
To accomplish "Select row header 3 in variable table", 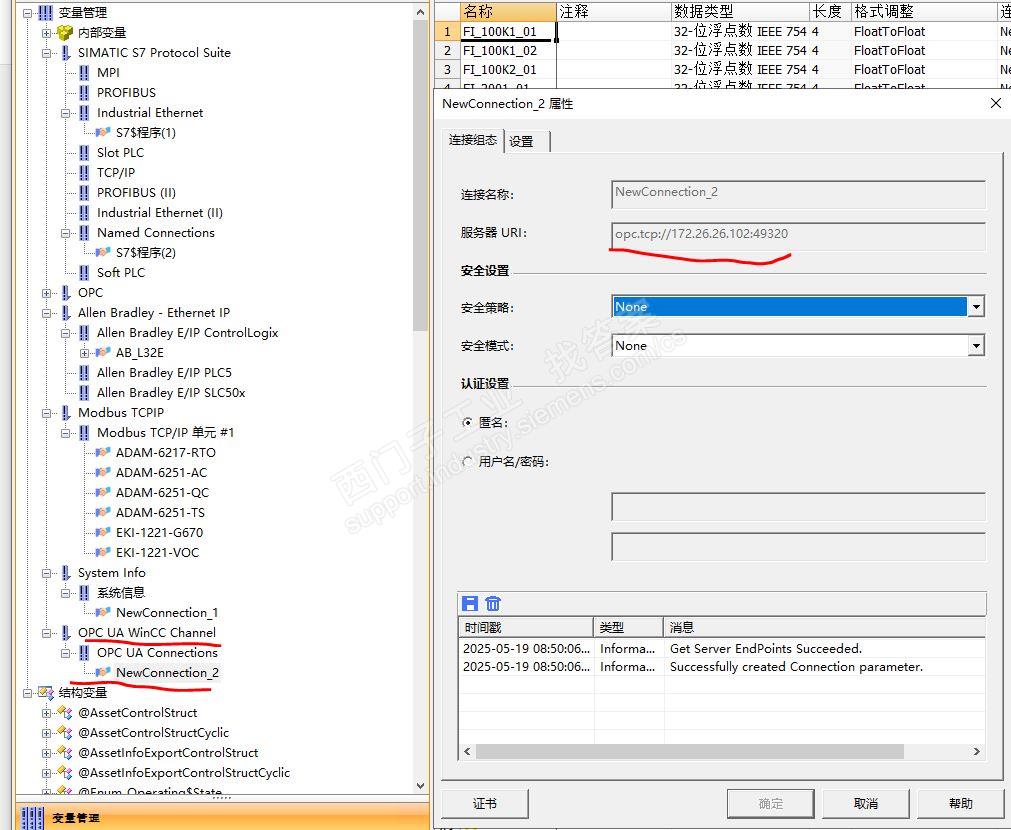I will tap(447, 70).
